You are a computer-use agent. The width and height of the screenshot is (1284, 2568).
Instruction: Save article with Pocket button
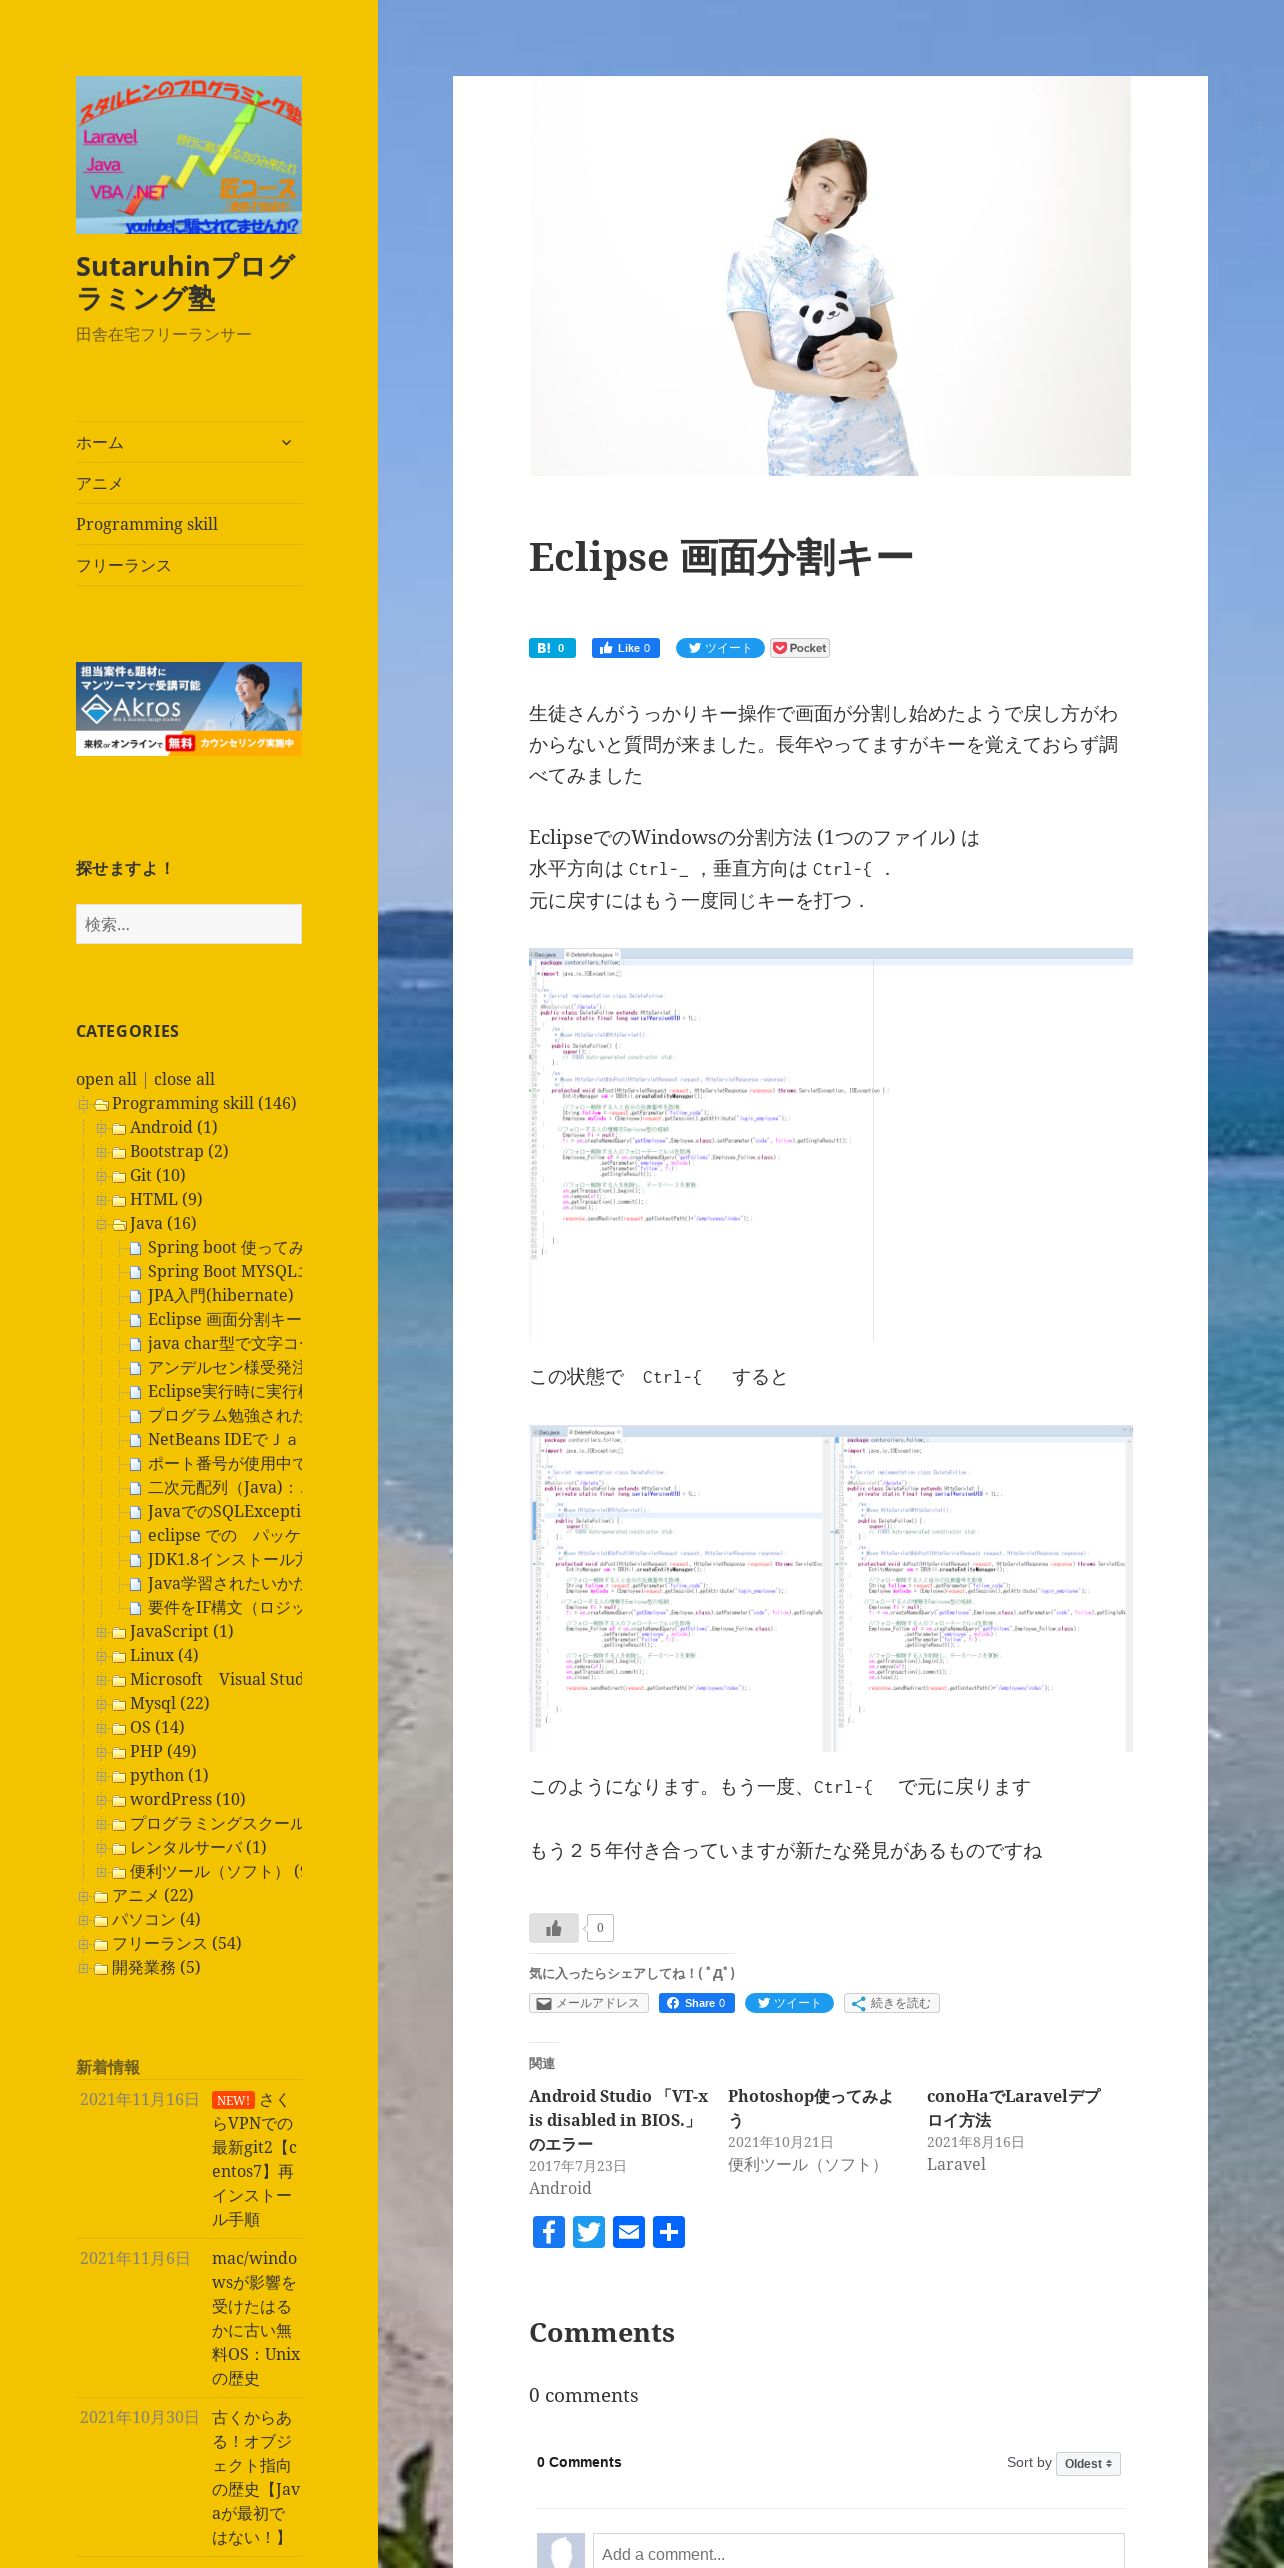pos(800,648)
